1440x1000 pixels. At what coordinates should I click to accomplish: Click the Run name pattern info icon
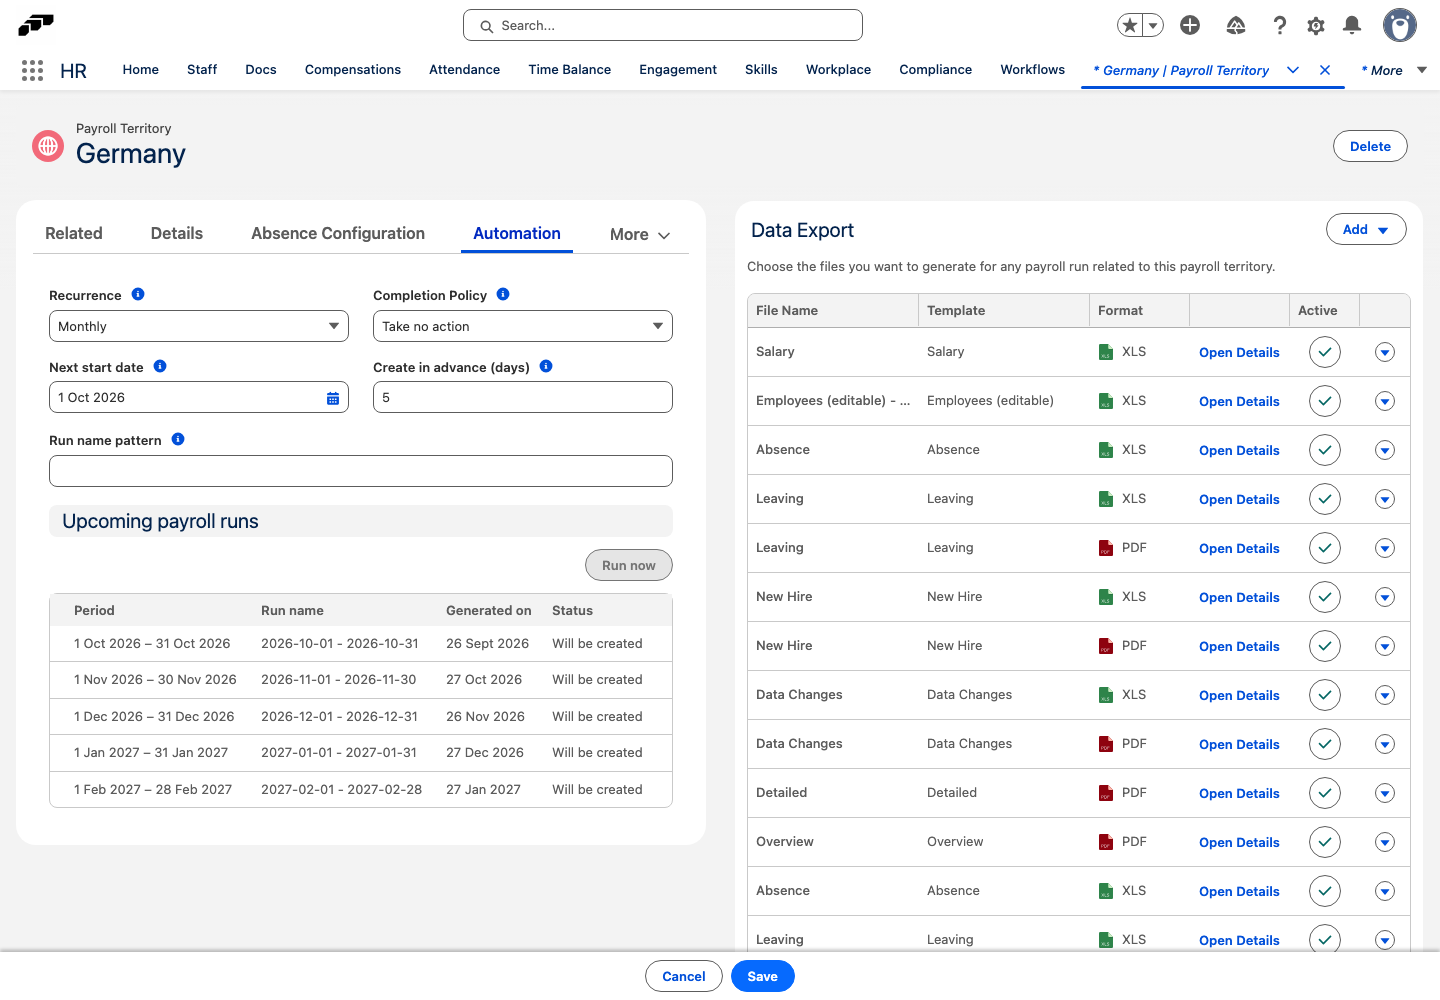tap(178, 439)
